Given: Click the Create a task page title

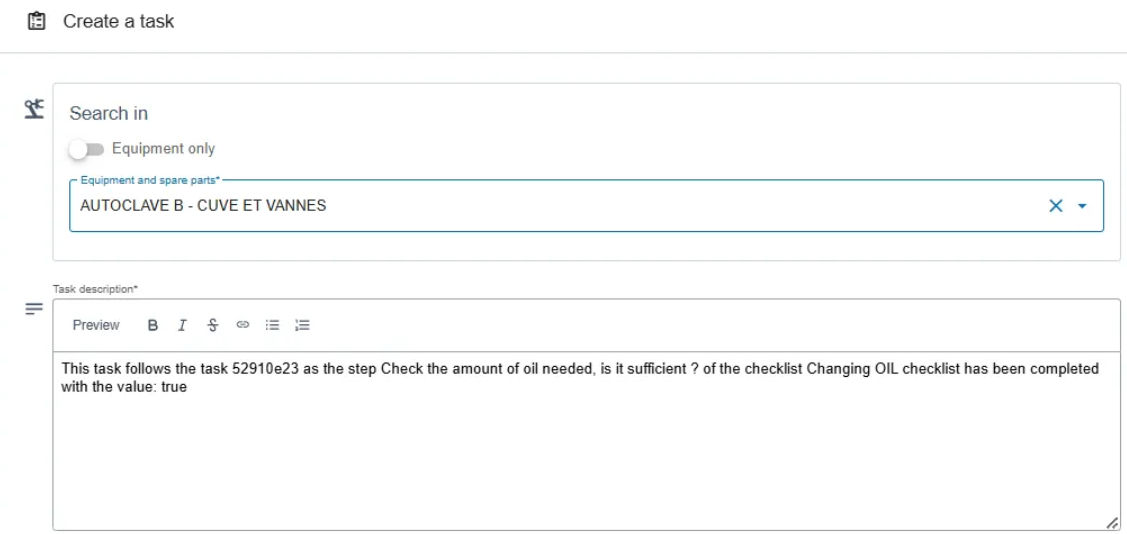Looking at the screenshot, I should click(x=119, y=22).
